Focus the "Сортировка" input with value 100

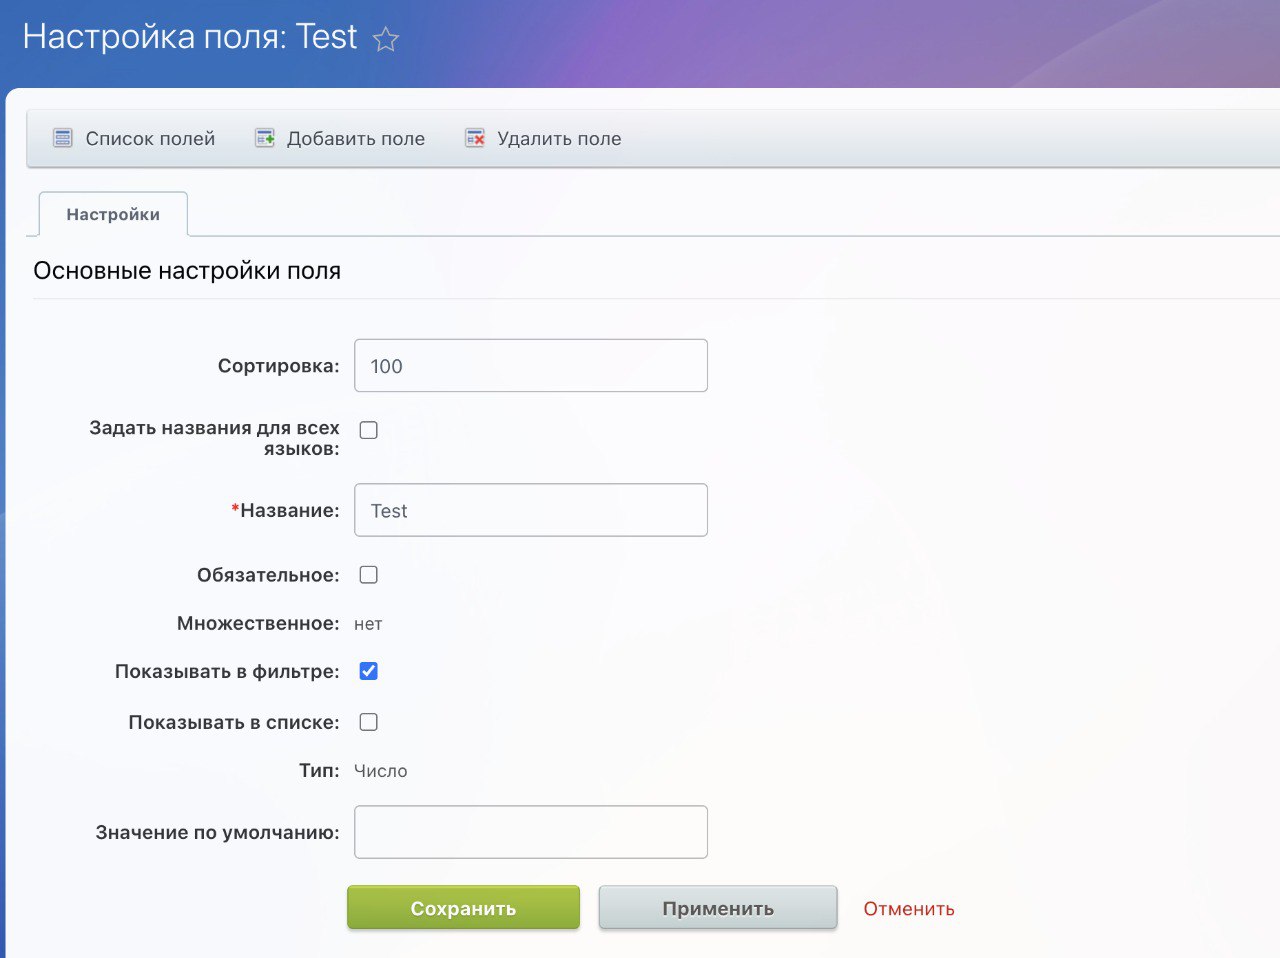pos(530,366)
